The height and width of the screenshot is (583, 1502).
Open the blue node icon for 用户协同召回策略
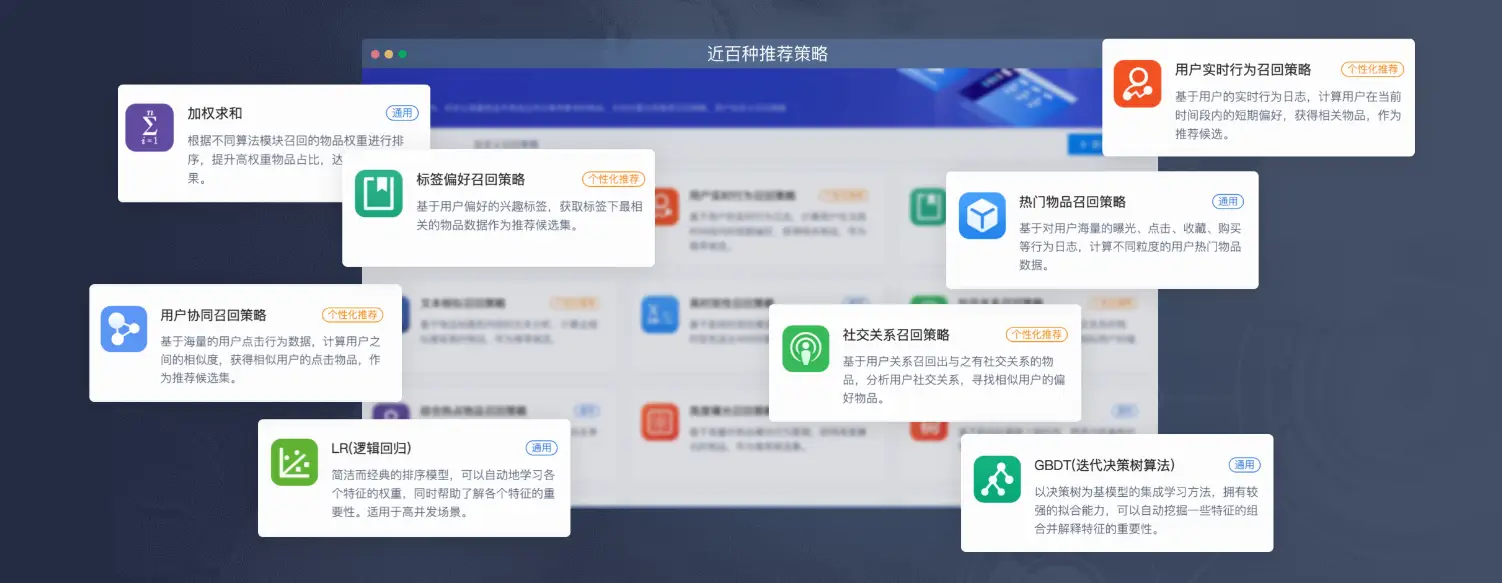tap(124, 329)
